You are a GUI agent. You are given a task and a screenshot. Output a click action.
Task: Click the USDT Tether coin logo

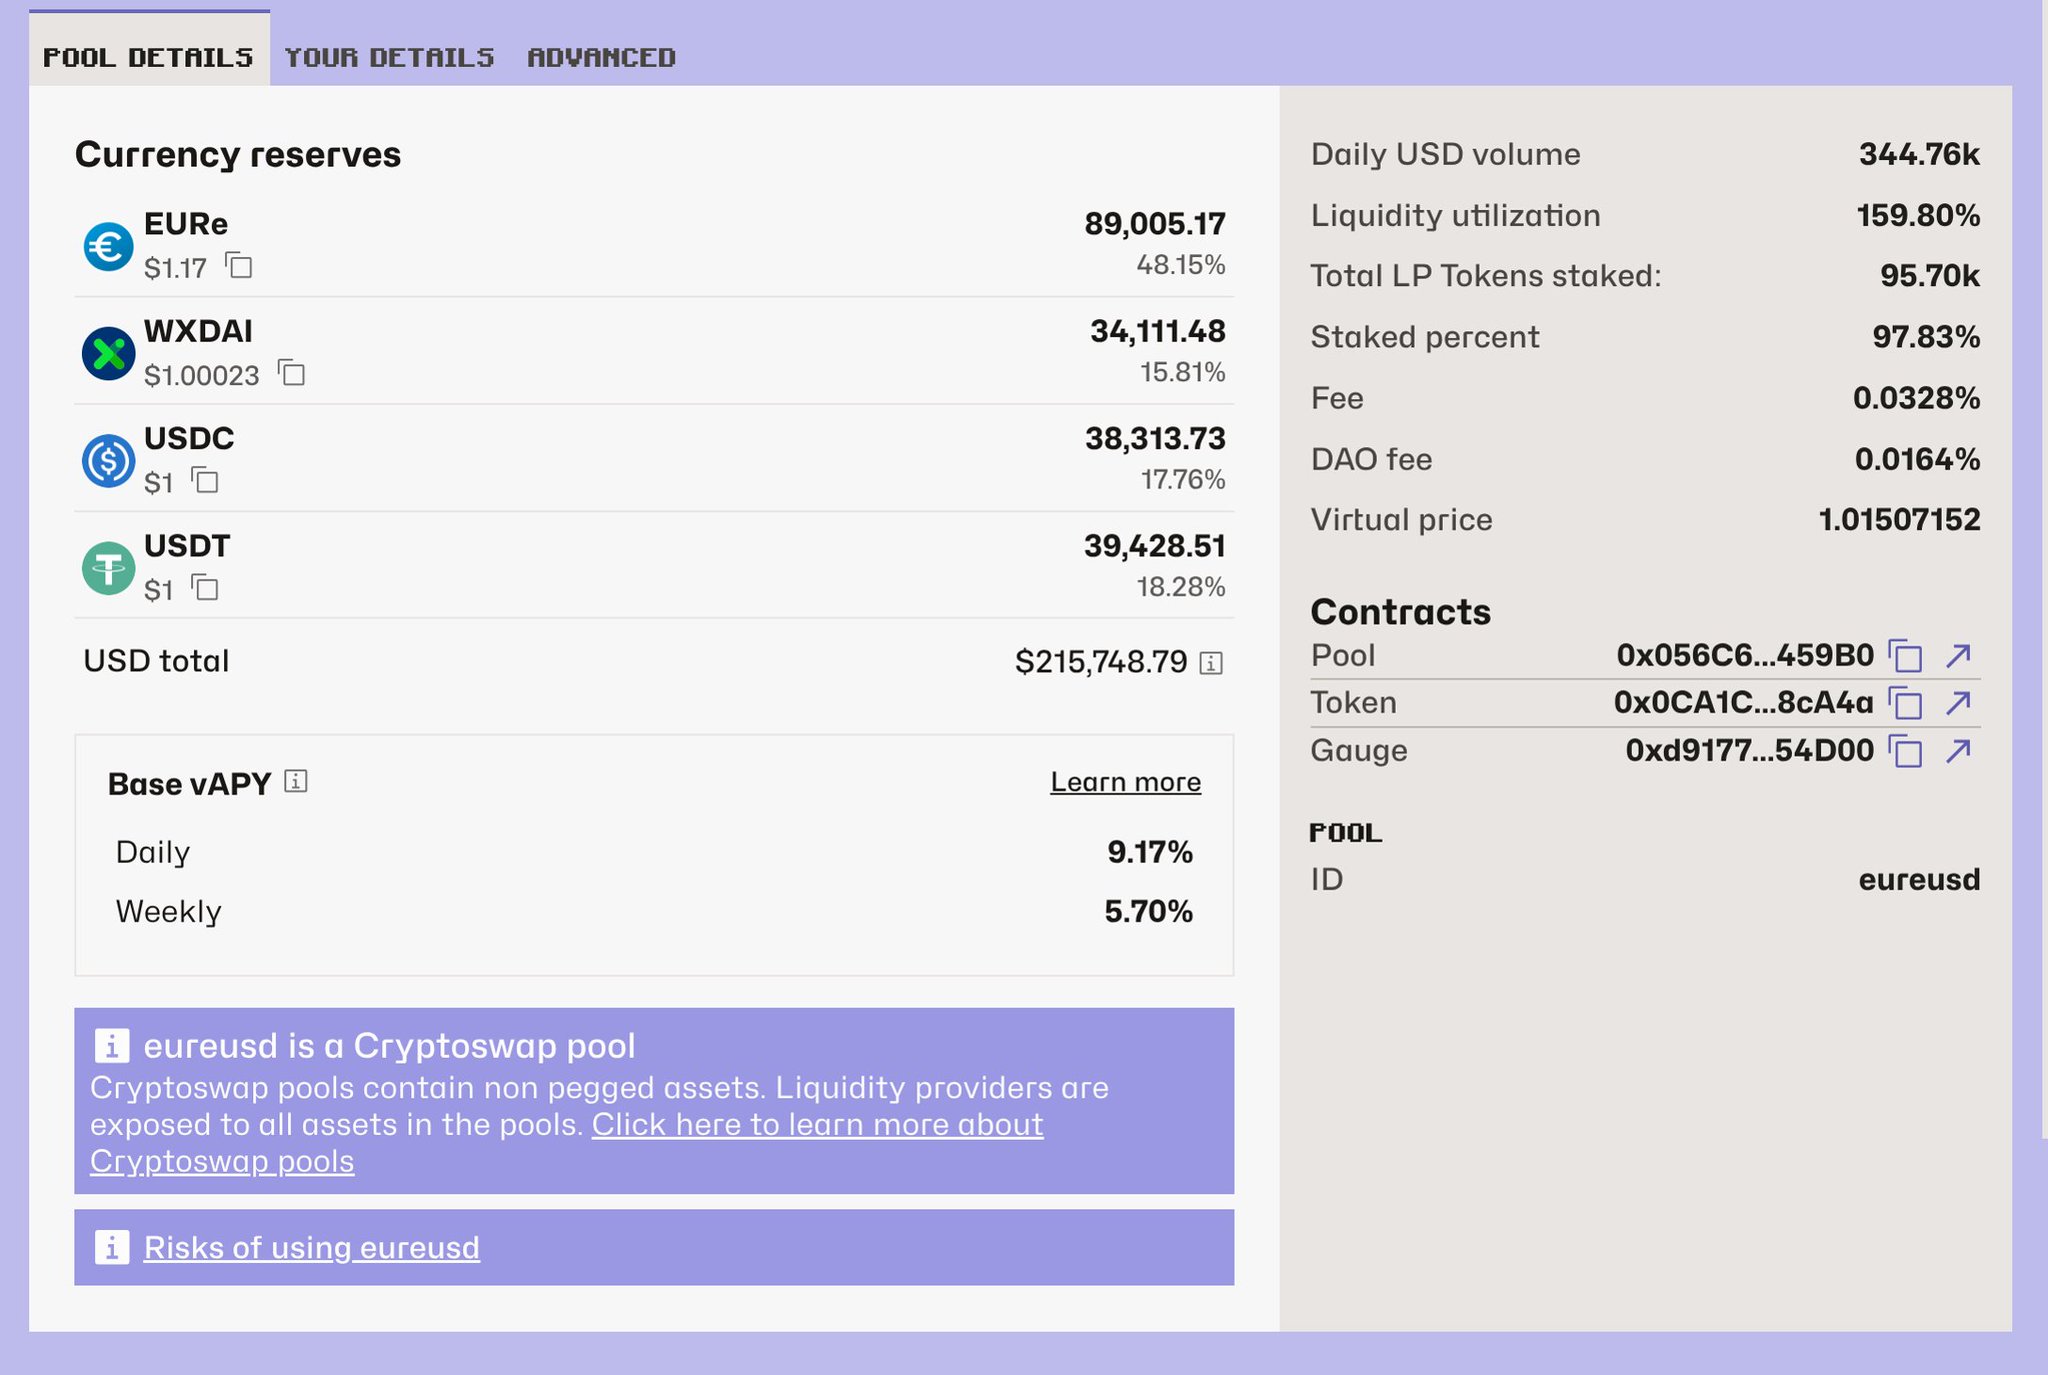[108, 568]
